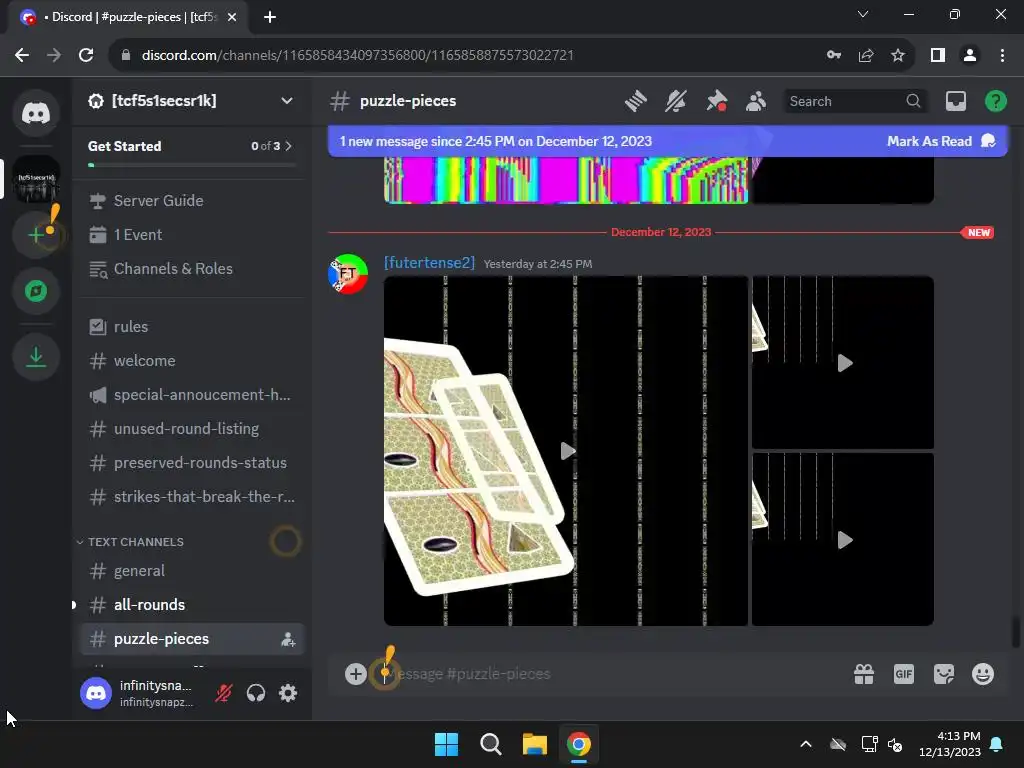Play the upper right video thumbnail
Viewport: 1024px width, 768px height.
coord(844,363)
